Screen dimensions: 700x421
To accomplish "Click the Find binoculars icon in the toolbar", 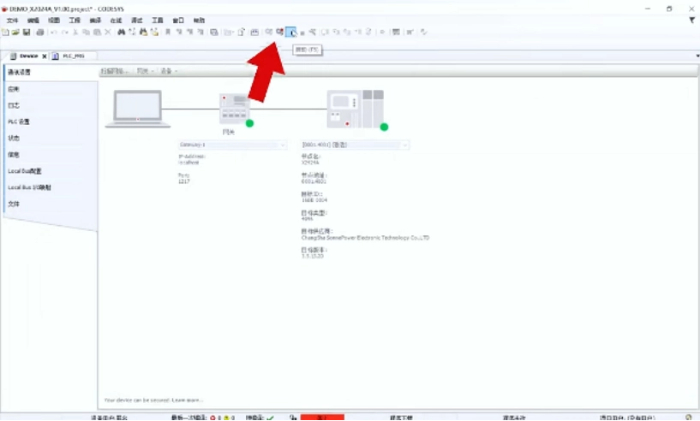I will (x=121, y=32).
